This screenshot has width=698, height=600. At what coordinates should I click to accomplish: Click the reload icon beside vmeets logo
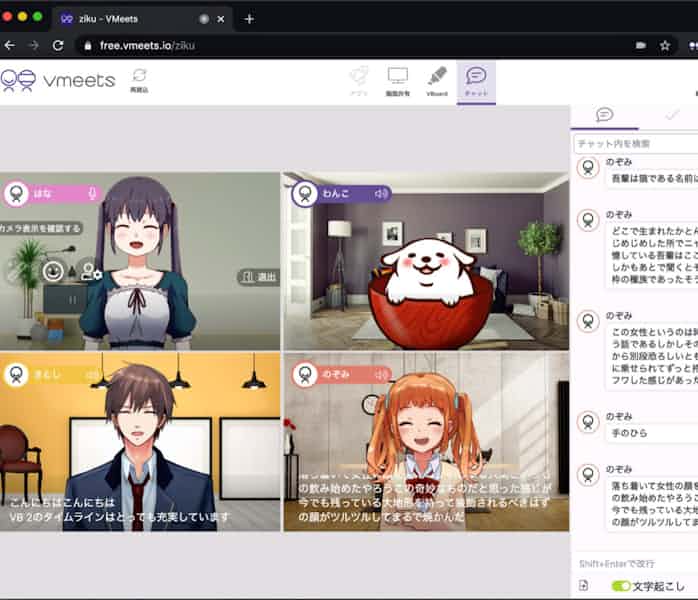coord(139,77)
